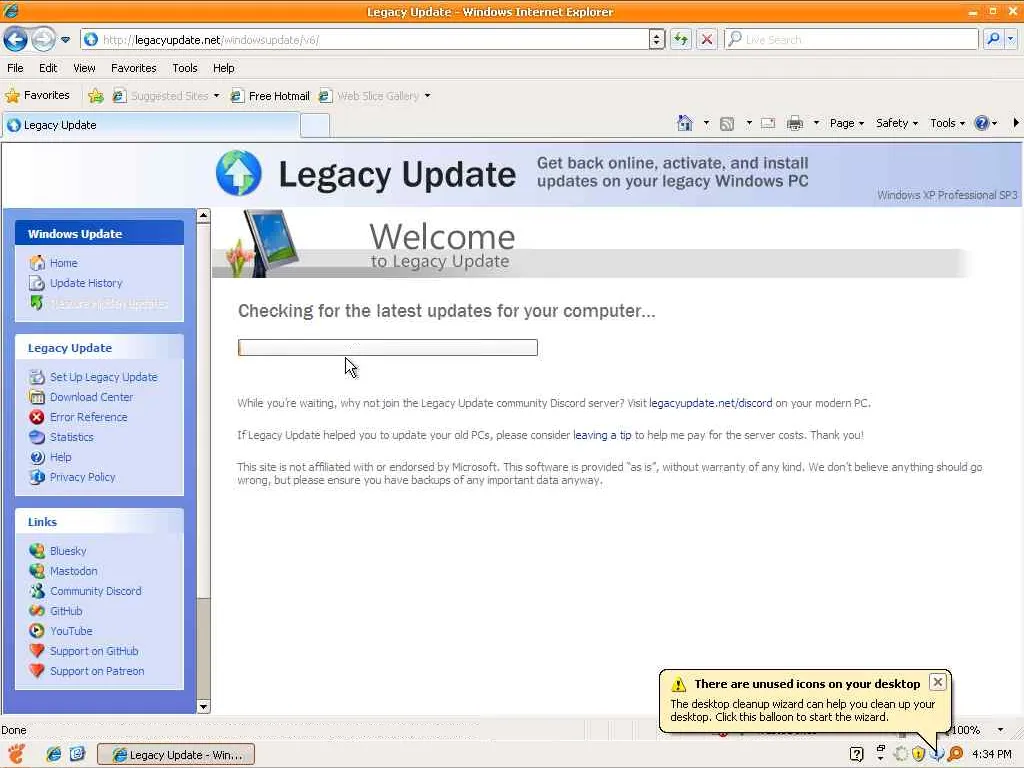Open the Favorites menu in menu bar
Image resolution: width=1024 pixels, height=768 pixels.
click(x=133, y=68)
